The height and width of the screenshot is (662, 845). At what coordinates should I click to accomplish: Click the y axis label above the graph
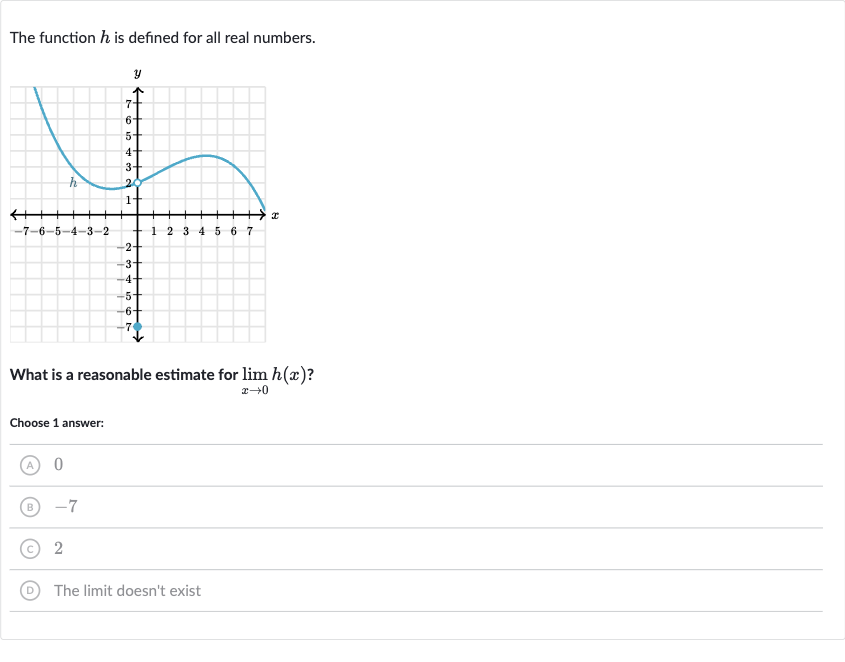(x=138, y=73)
